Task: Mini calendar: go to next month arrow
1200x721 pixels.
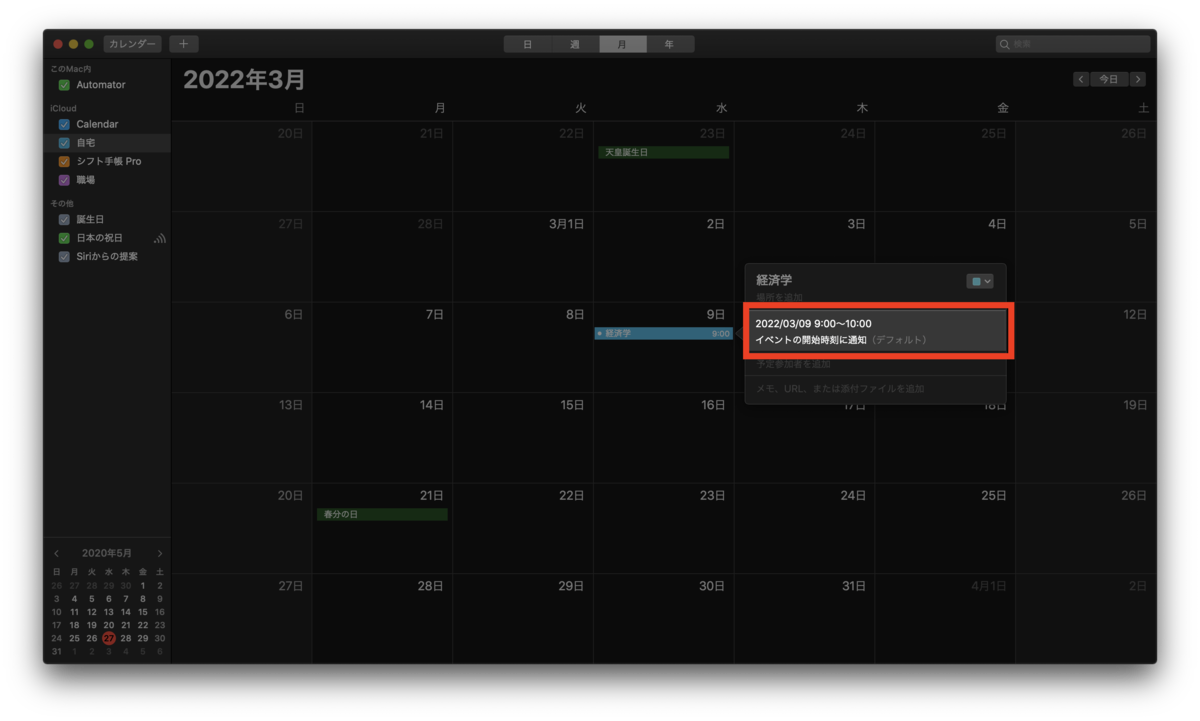Action: click(x=160, y=553)
